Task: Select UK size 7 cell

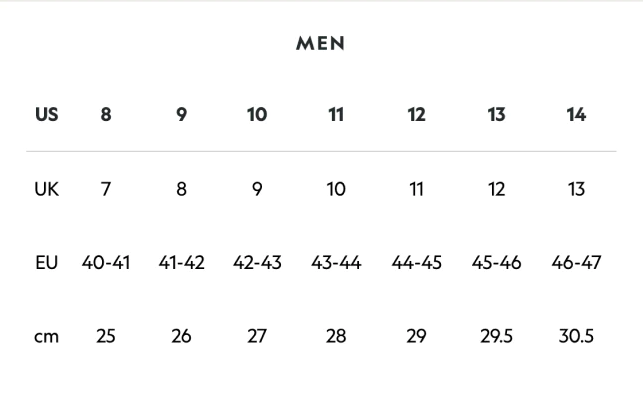Action: (106, 189)
